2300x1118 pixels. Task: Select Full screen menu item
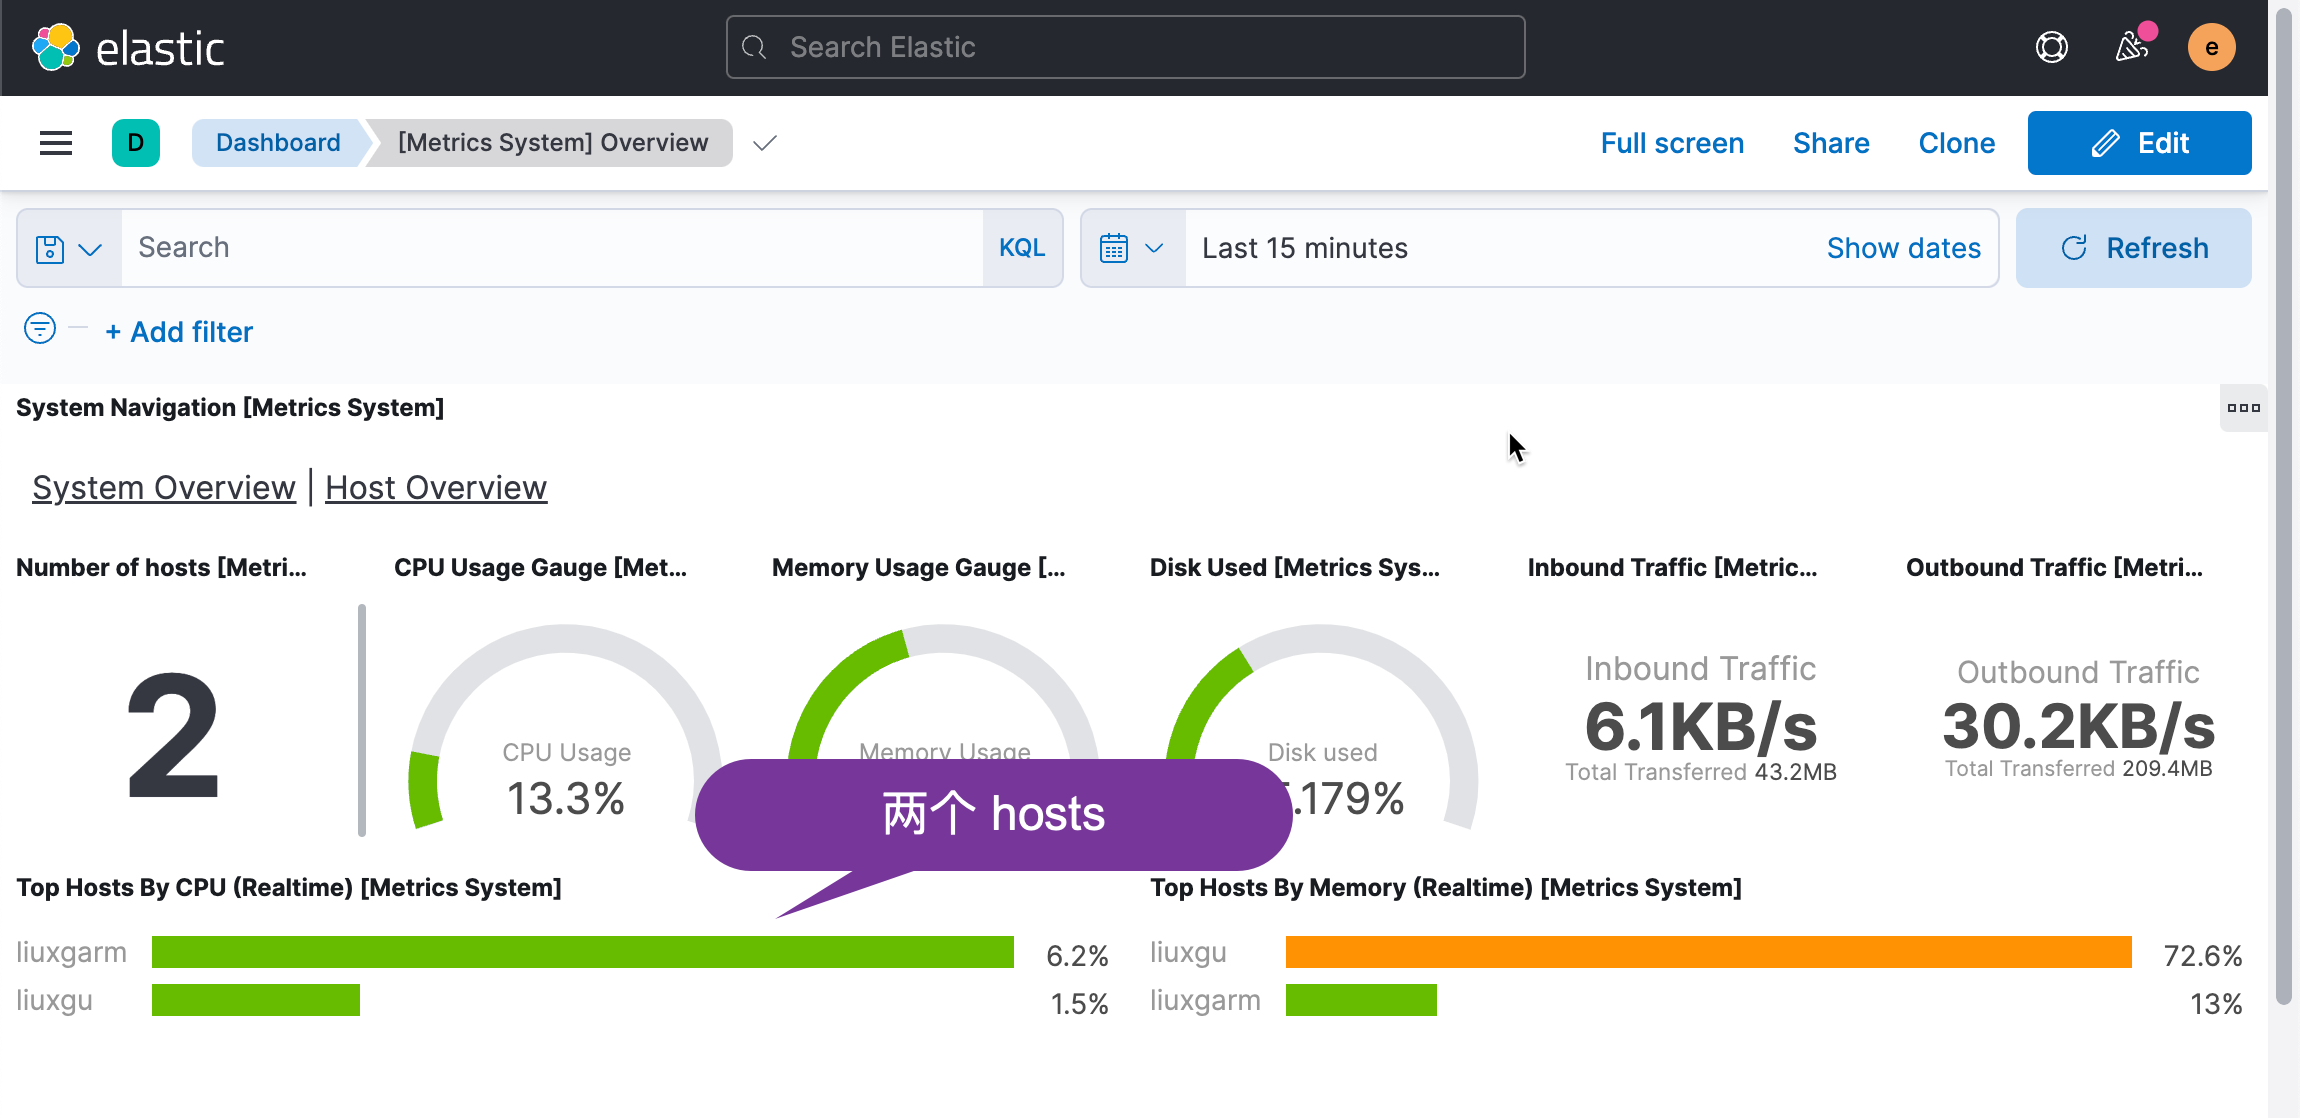pos(1672,143)
